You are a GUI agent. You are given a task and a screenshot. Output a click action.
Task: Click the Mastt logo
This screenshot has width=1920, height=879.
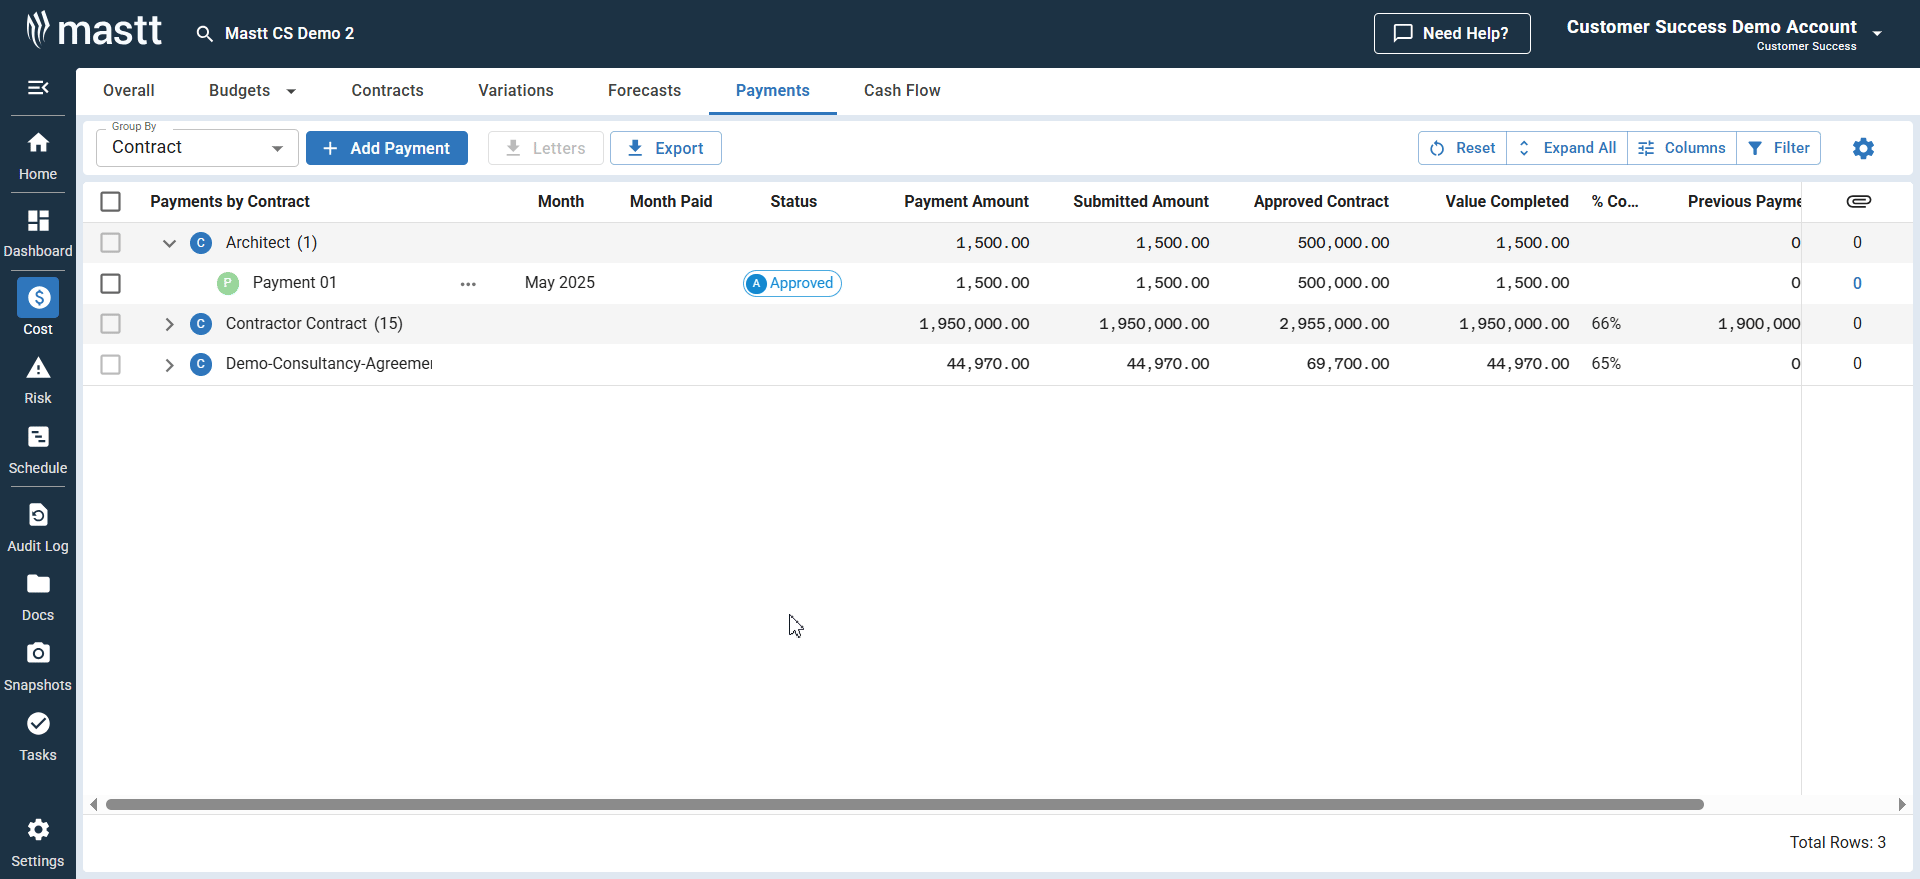click(93, 30)
